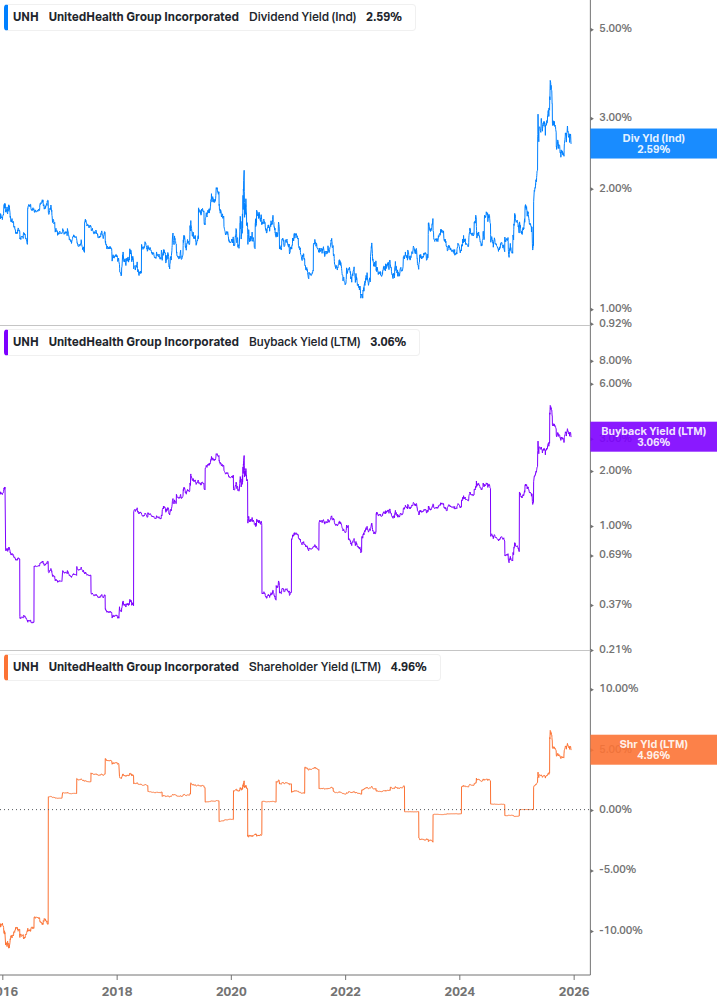Viewport: 717px width, 1005px height.
Task: Click the 2020 label on the time axis
Action: [231, 992]
